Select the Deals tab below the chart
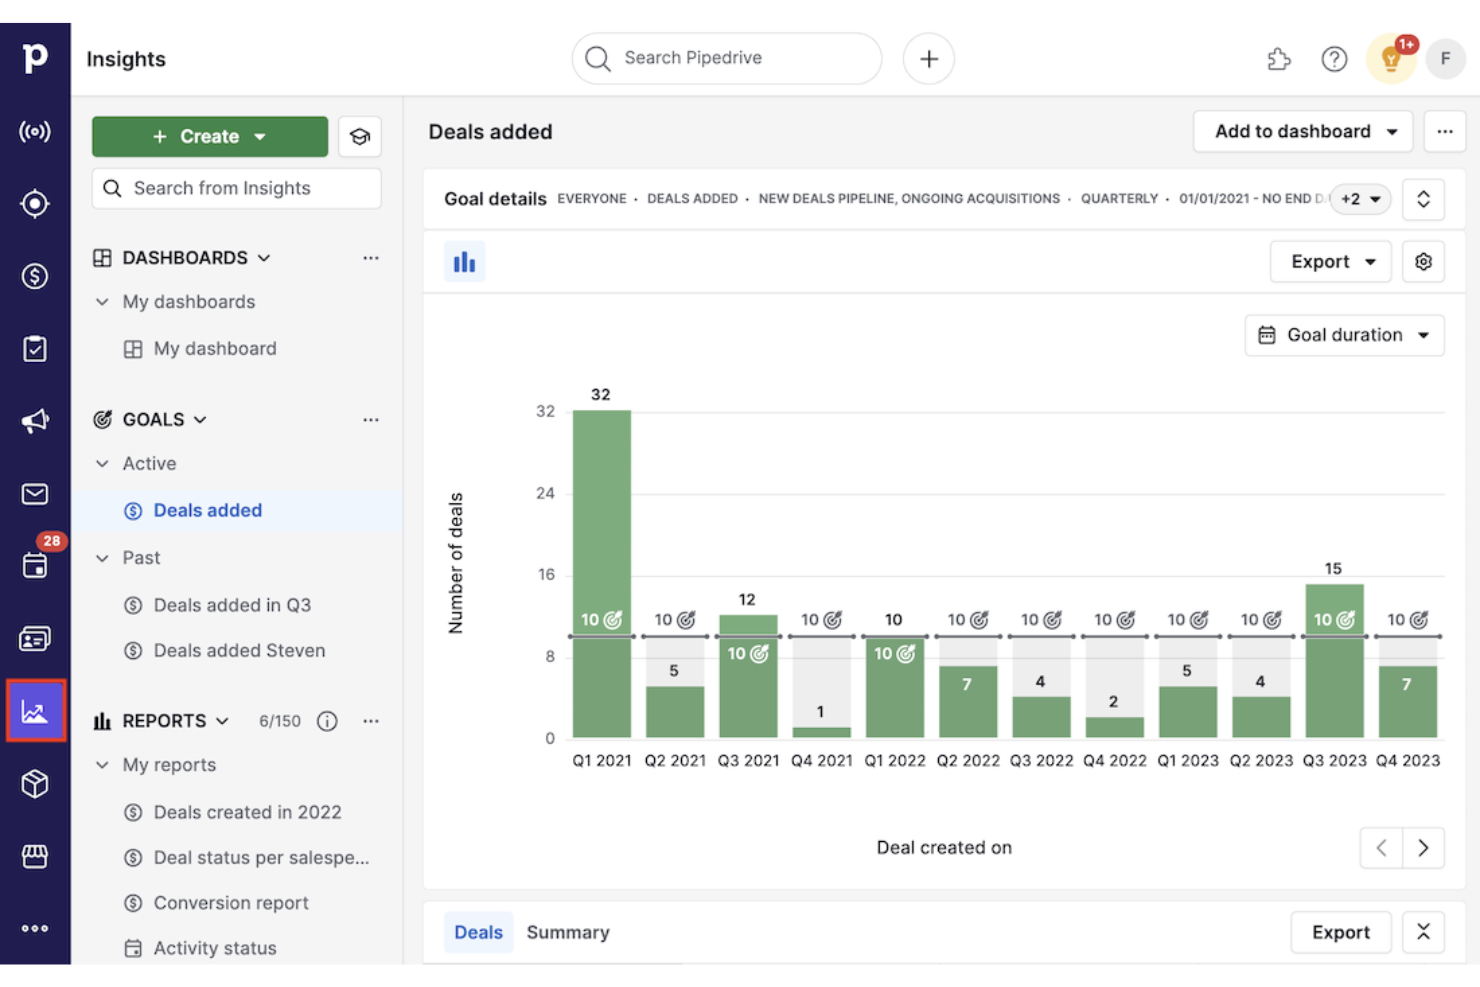Image resolution: width=1480 pixels, height=987 pixels. (478, 932)
